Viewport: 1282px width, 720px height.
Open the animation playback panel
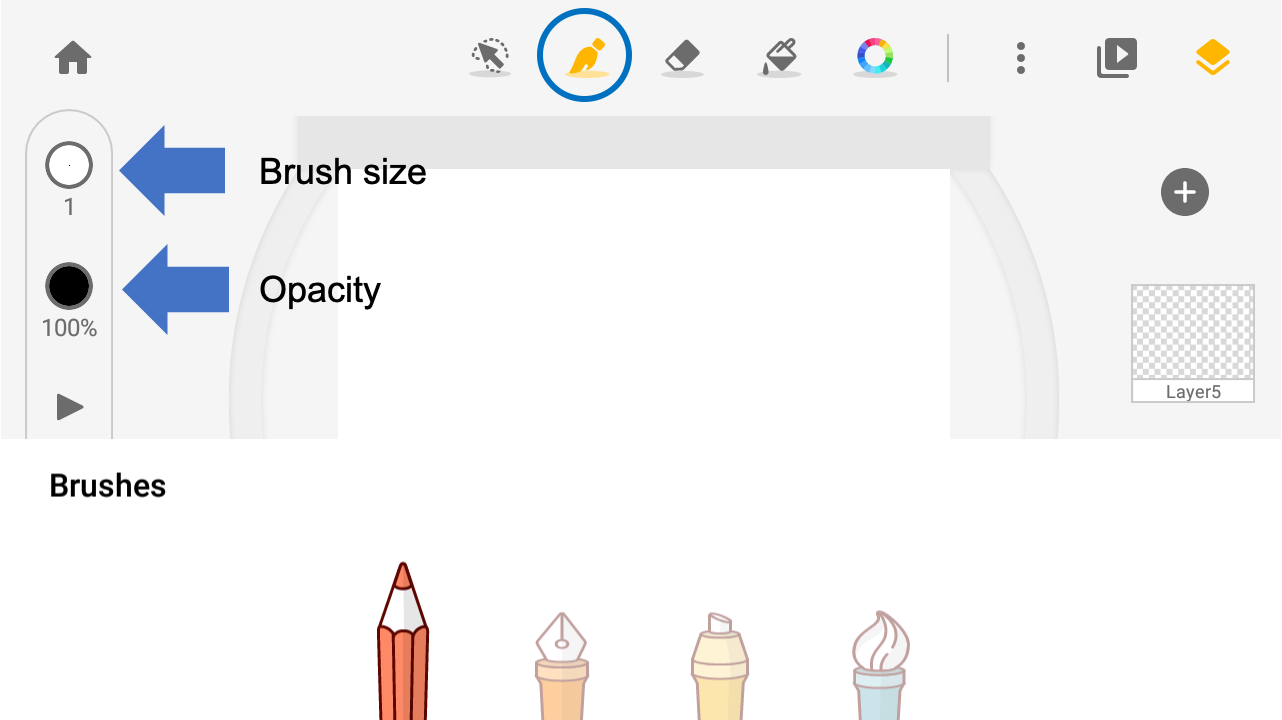(x=1116, y=58)
